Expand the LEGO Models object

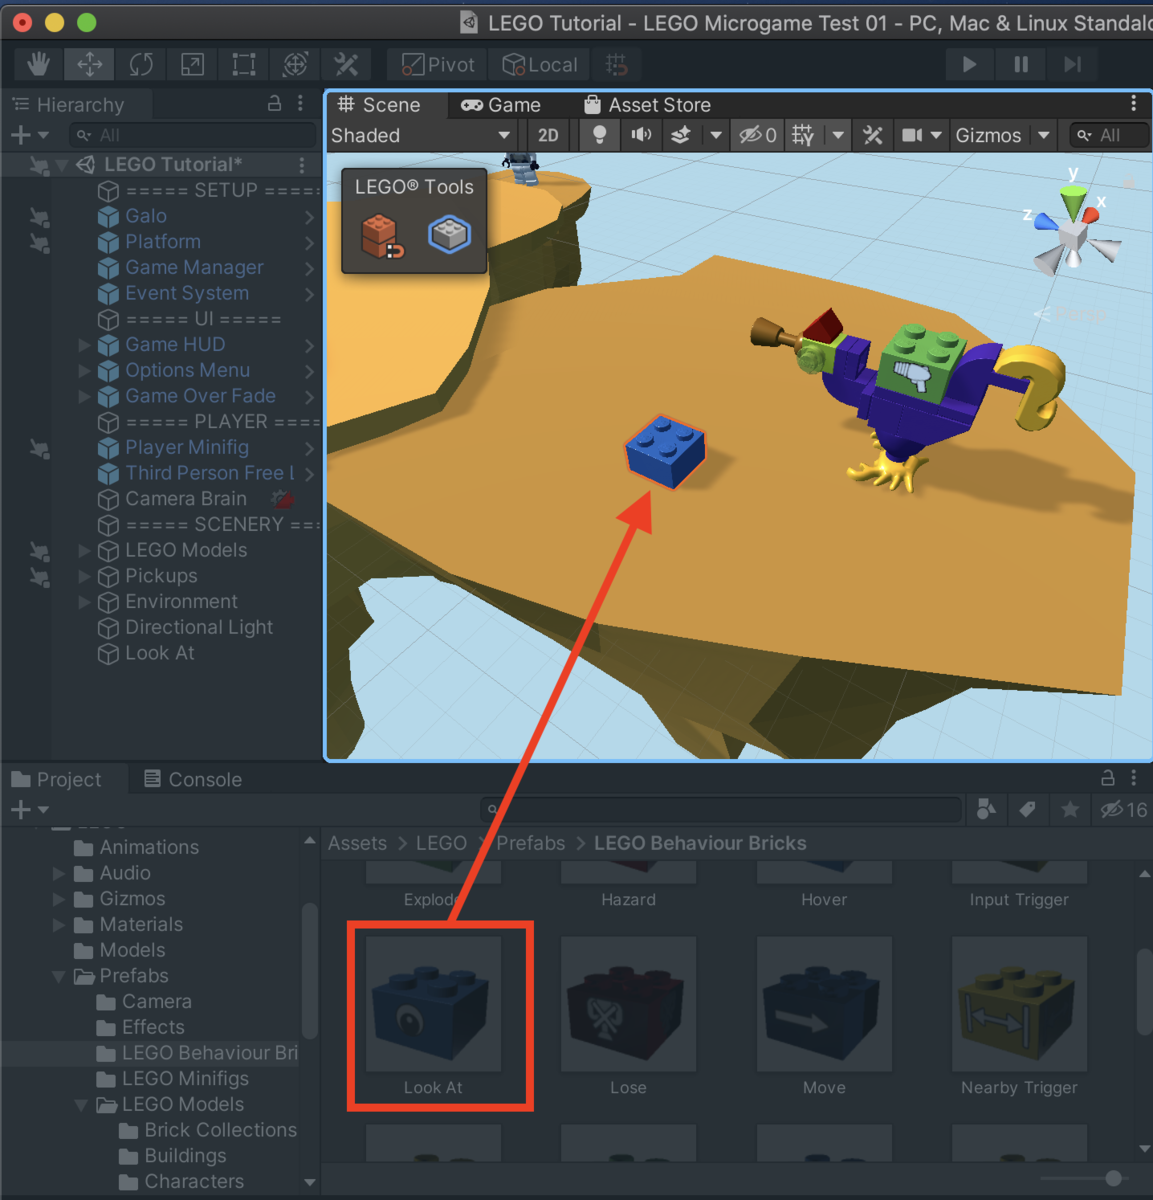click(85, 551)
